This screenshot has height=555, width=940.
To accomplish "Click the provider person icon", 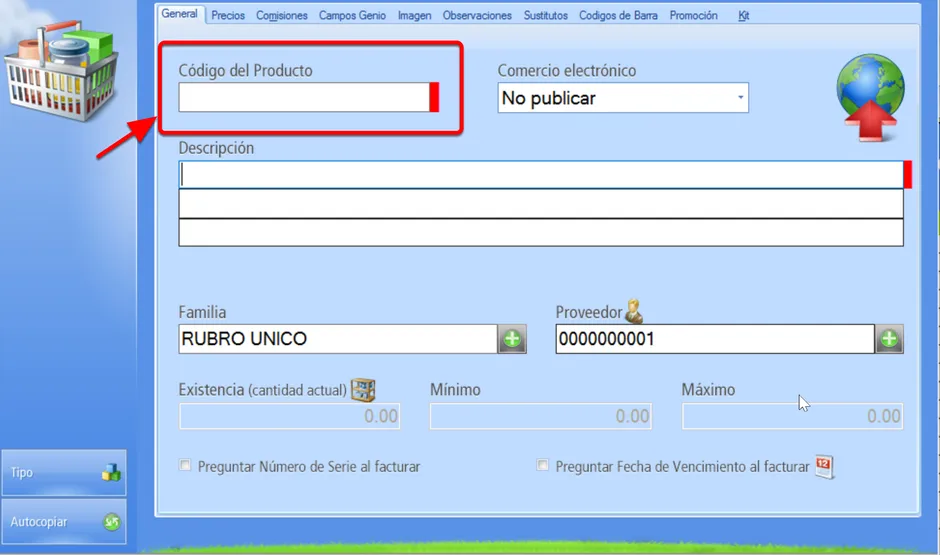I will [x=634, y=312].
